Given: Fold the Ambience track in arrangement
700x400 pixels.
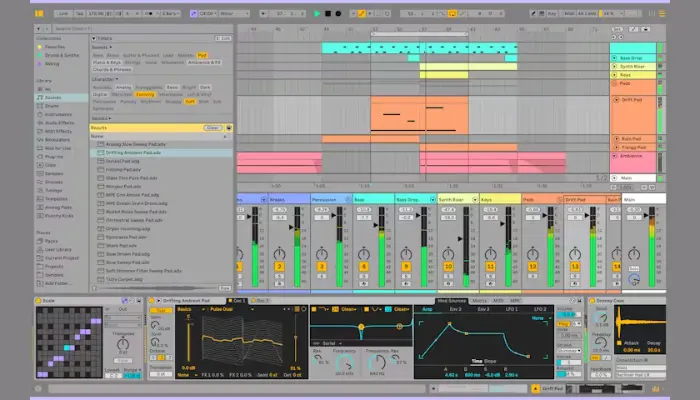Looking at the screenshot, I should (614, 156).
